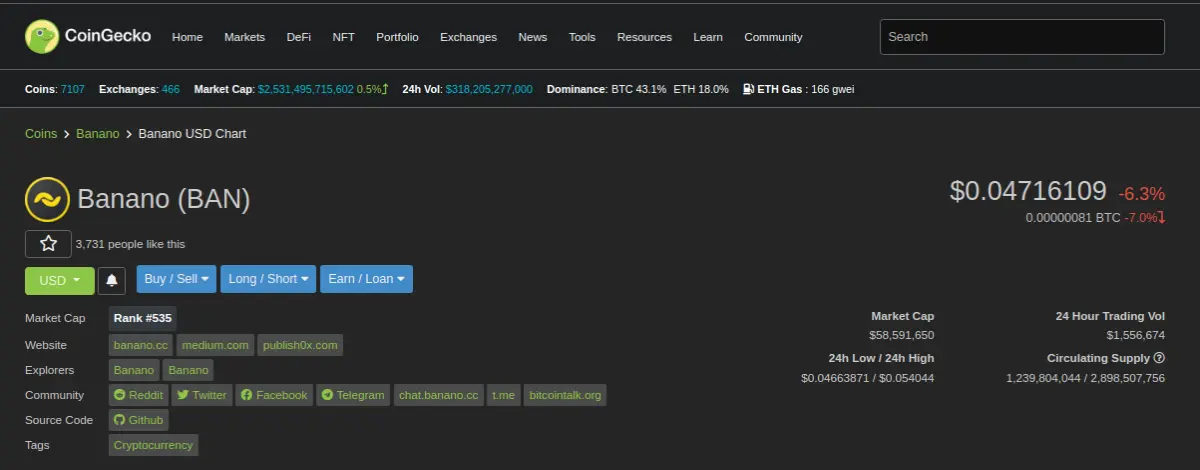Open the Community menu item
Viewport: 1200px width, 470px height.
[773, 37]
